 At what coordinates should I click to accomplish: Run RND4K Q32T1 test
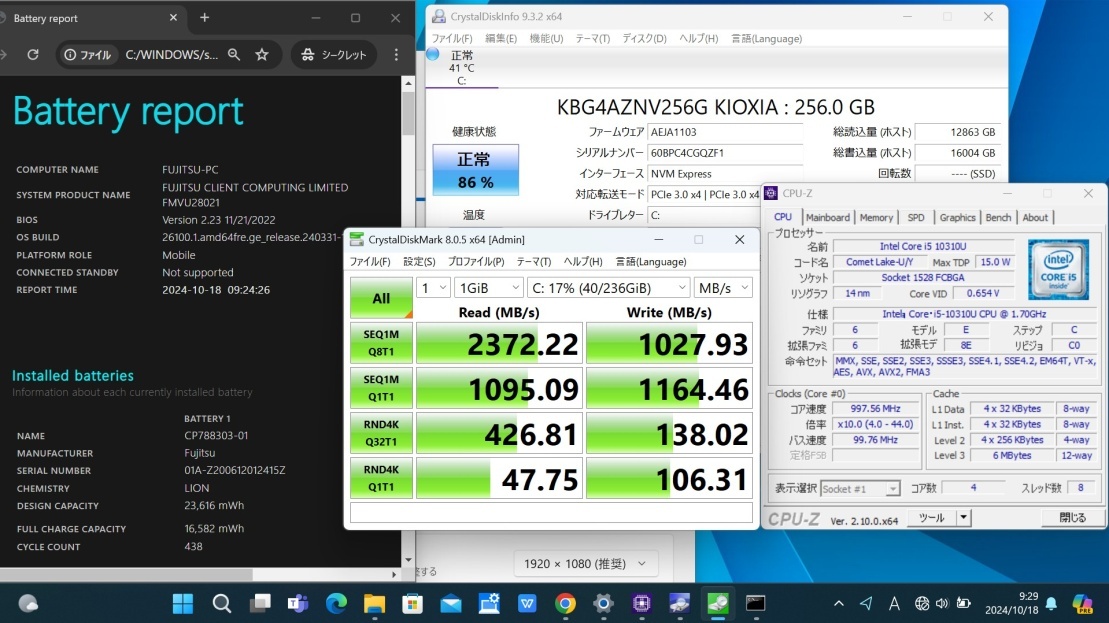pos(381,433)
